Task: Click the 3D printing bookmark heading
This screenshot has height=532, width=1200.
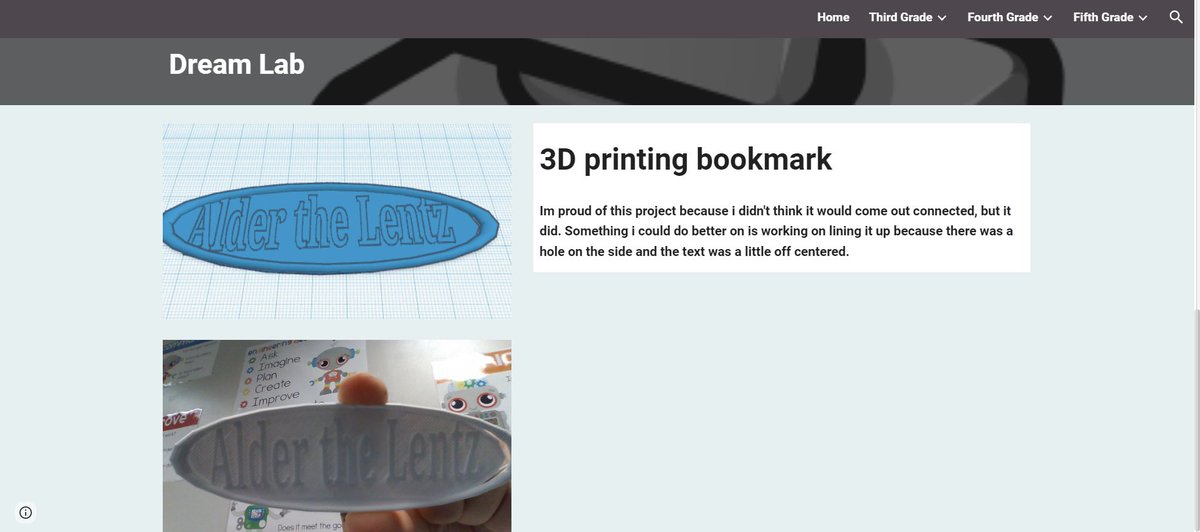Action: (686, 159)
